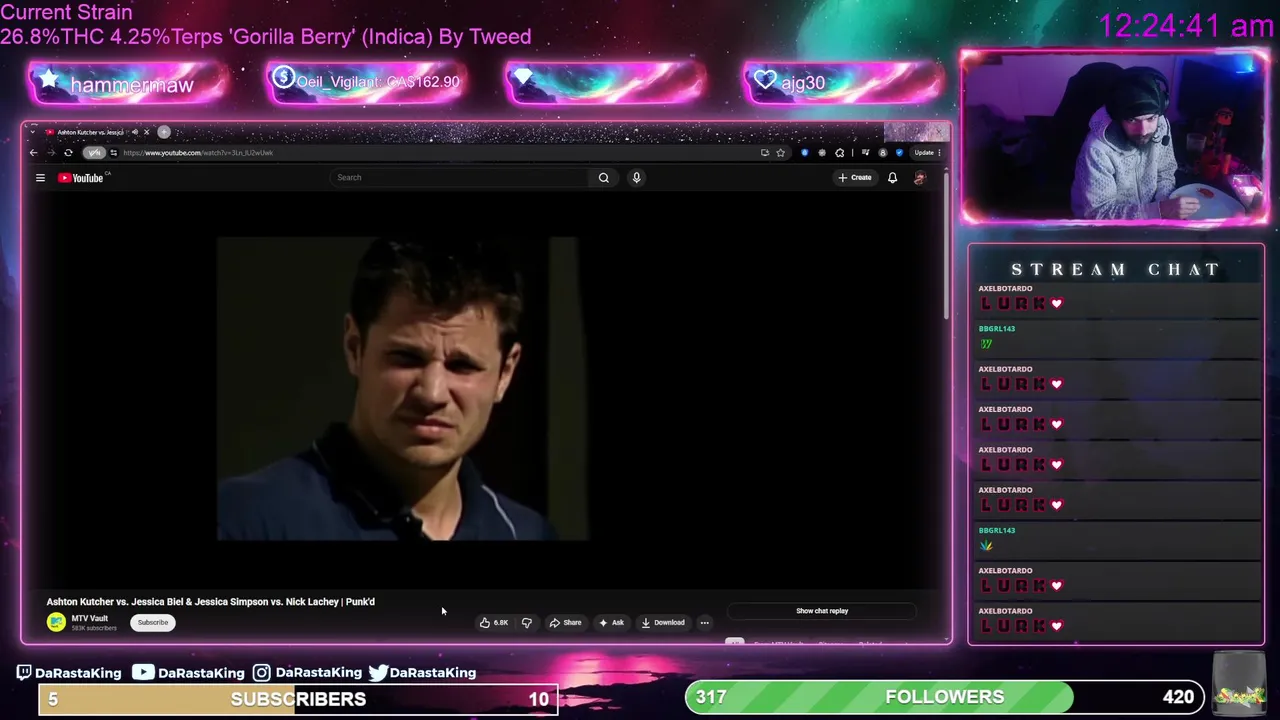Open the browser tab search dropdown arrow
The image size is (1280, 720).
(x=34, y=132)
